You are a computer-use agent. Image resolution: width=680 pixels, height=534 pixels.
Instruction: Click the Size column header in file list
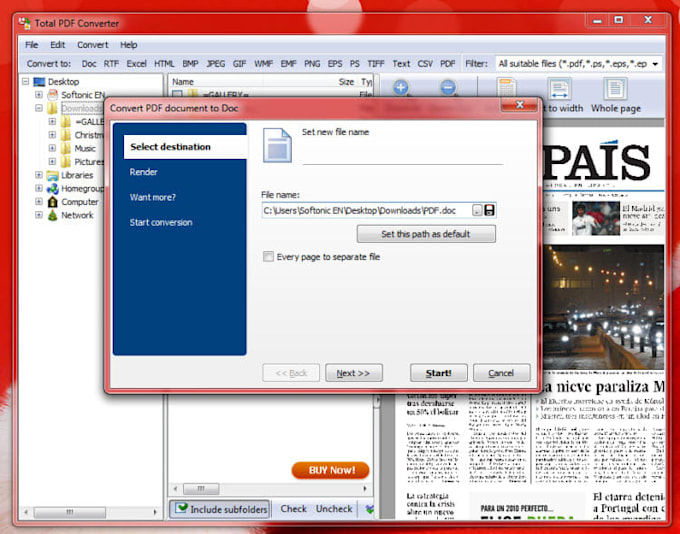(x=346, y=82)
